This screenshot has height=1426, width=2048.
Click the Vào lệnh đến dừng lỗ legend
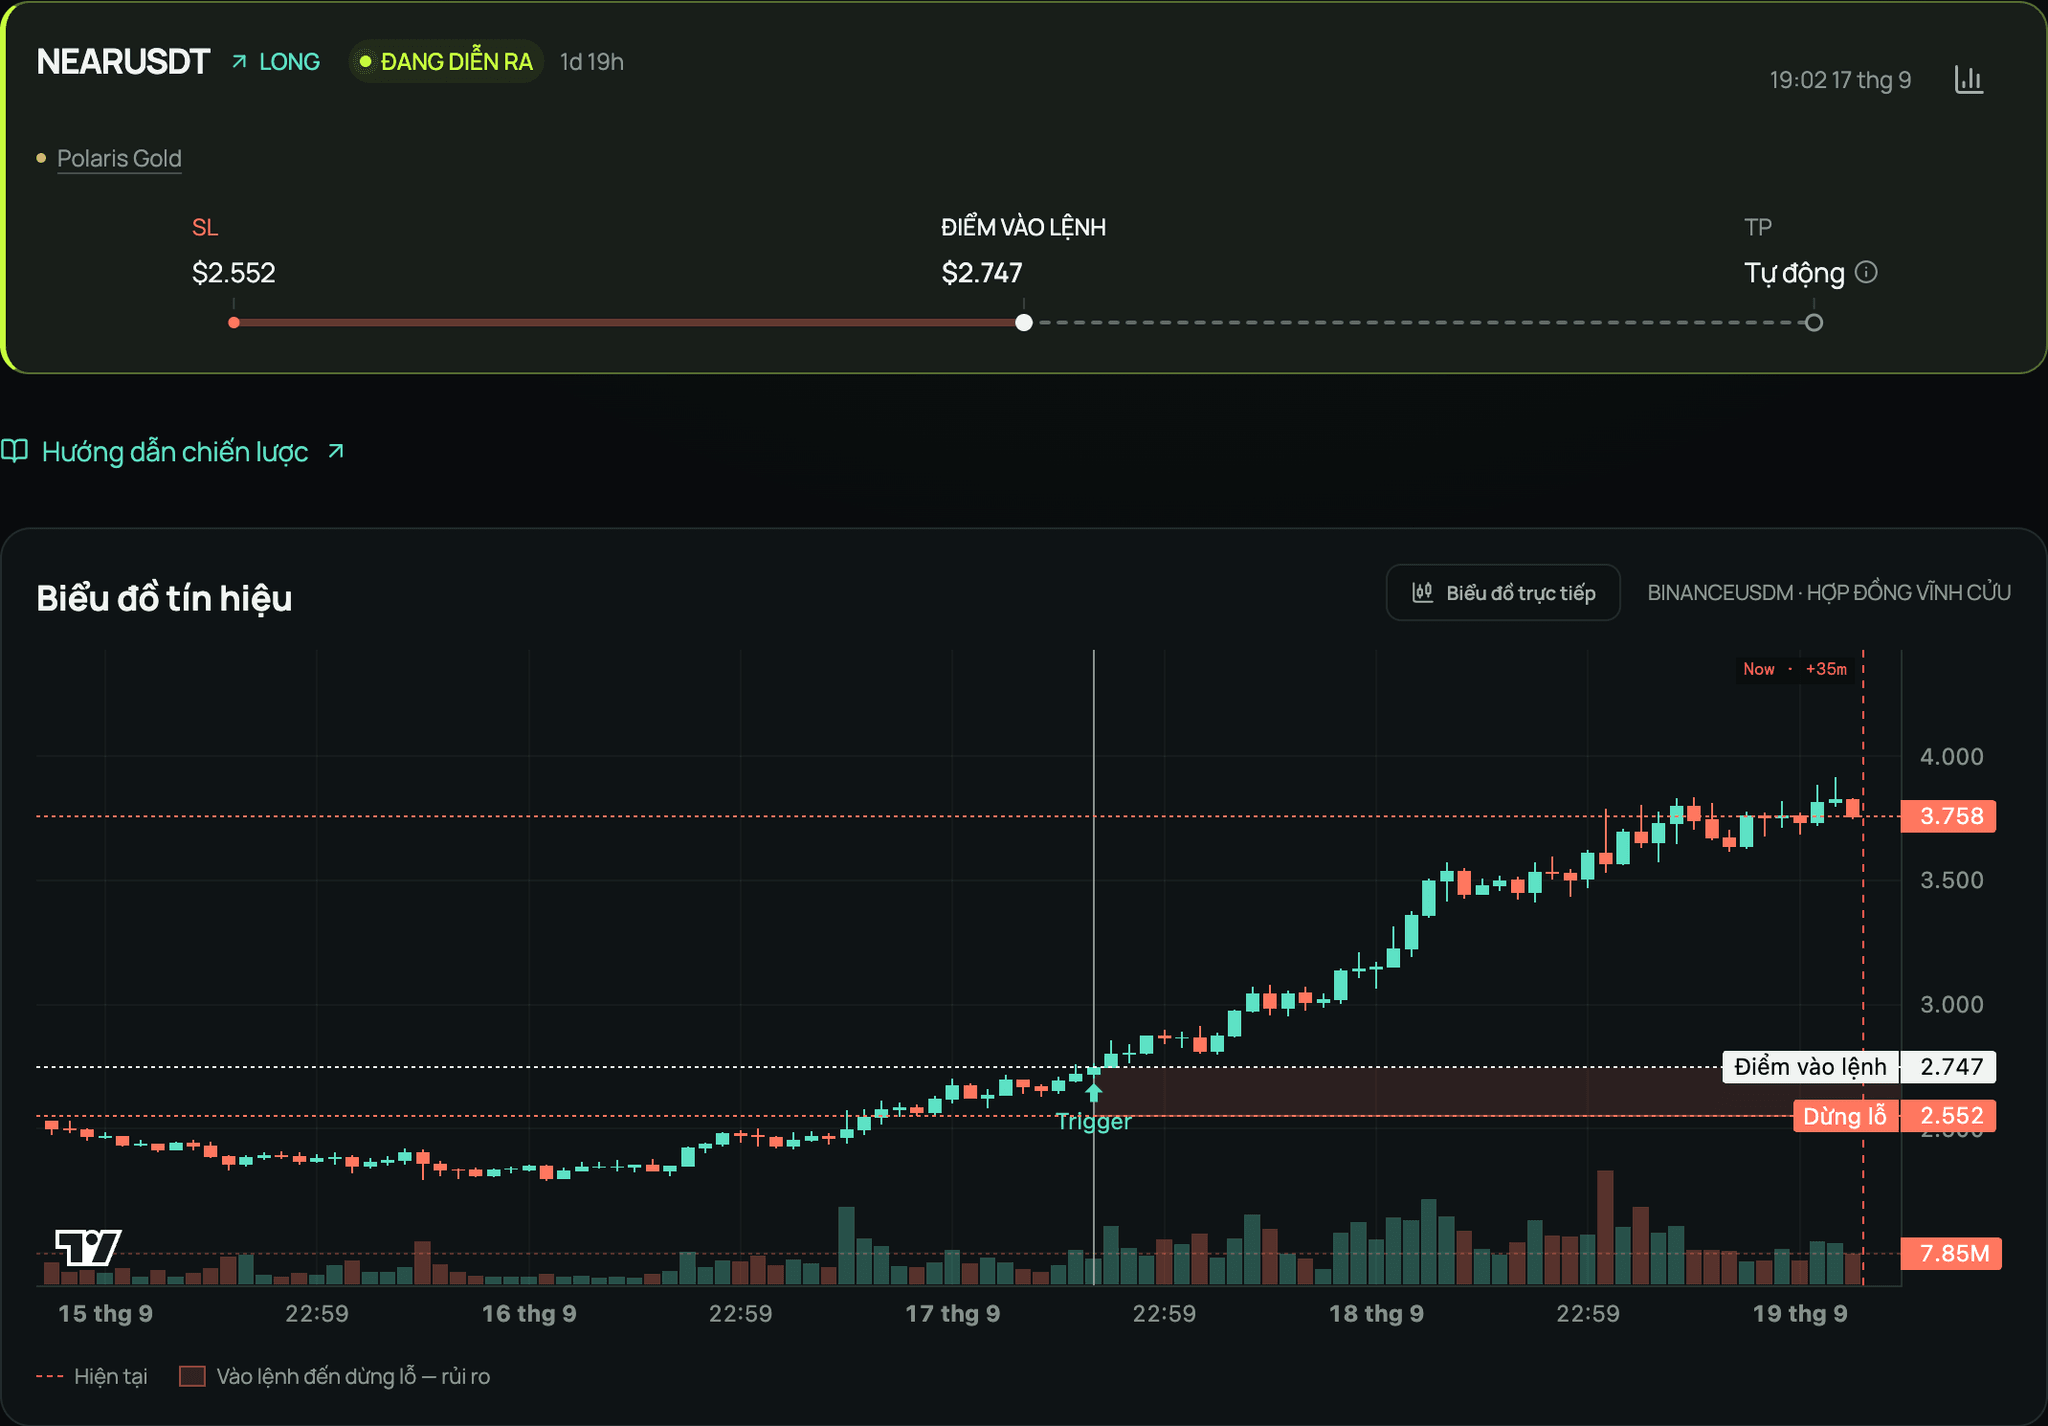click(x=334, y=1376)
